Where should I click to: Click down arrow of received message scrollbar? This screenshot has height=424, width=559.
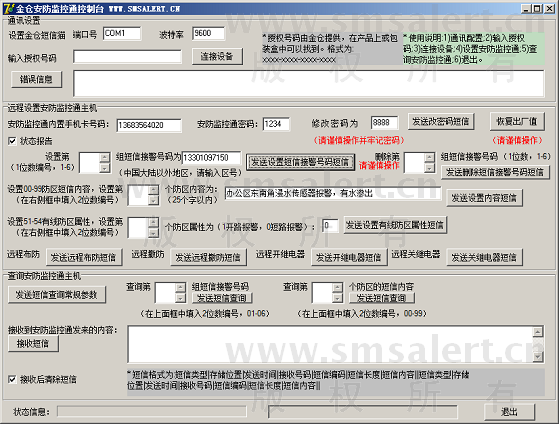pyautogui.click(x=538, y=356)
